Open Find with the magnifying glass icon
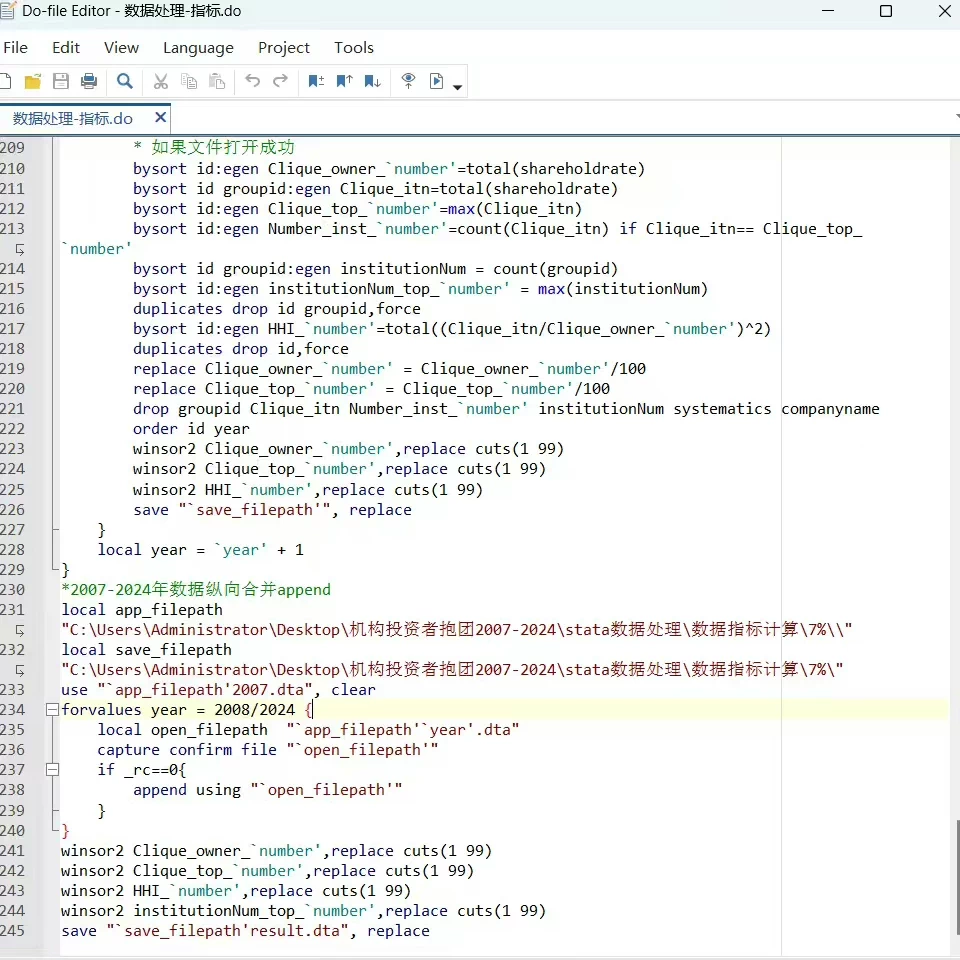Screen dimensions: 960x960 click(x=125, y=81)
